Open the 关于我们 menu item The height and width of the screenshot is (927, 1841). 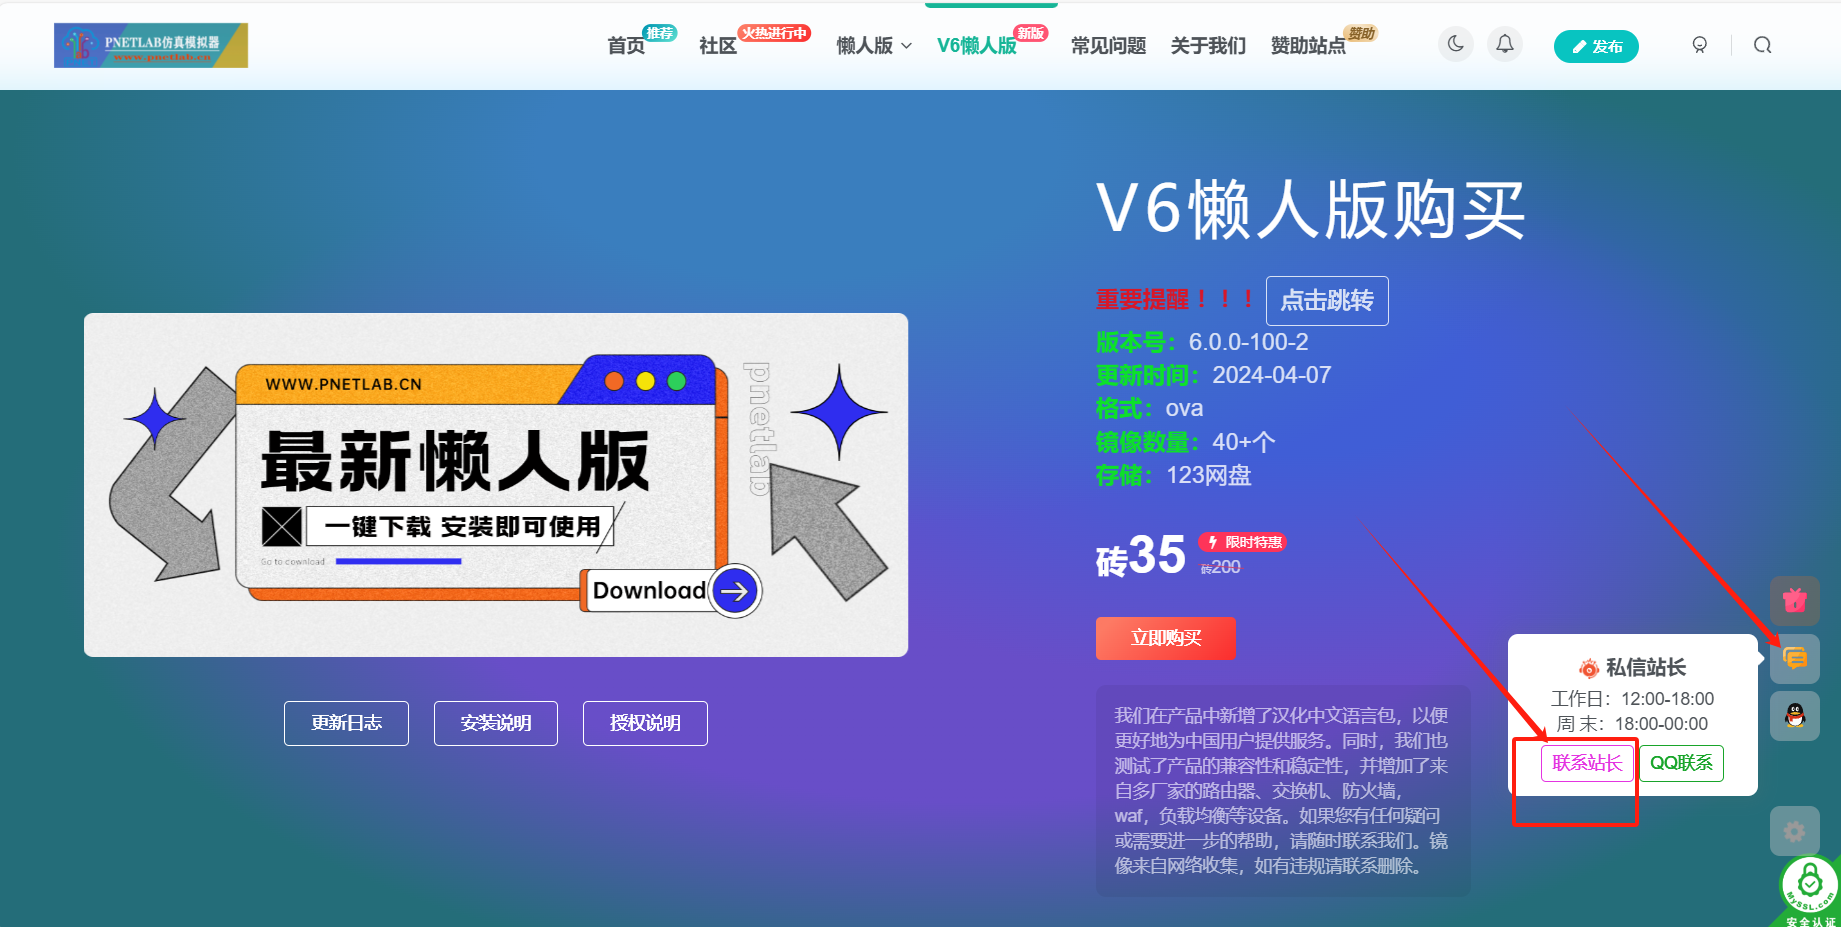pos(1208,46)
